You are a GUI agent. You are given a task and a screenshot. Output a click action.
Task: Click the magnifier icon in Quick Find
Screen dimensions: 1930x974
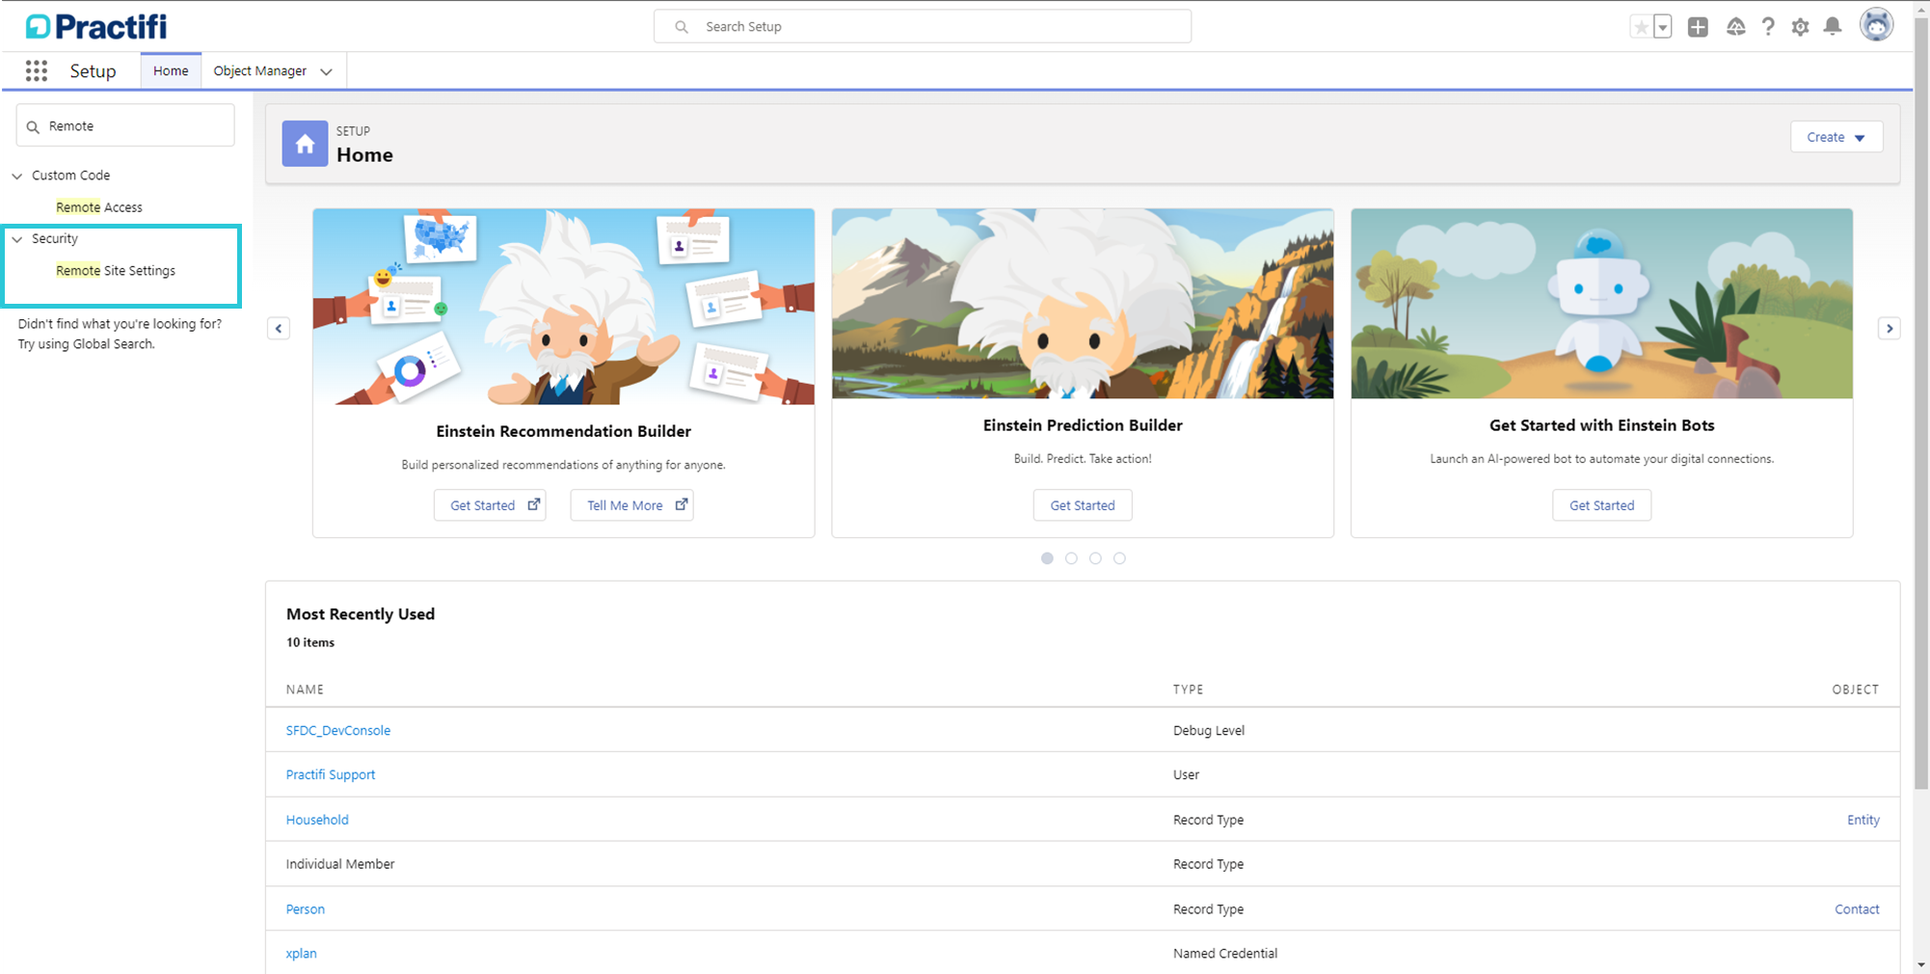[33, 127]
